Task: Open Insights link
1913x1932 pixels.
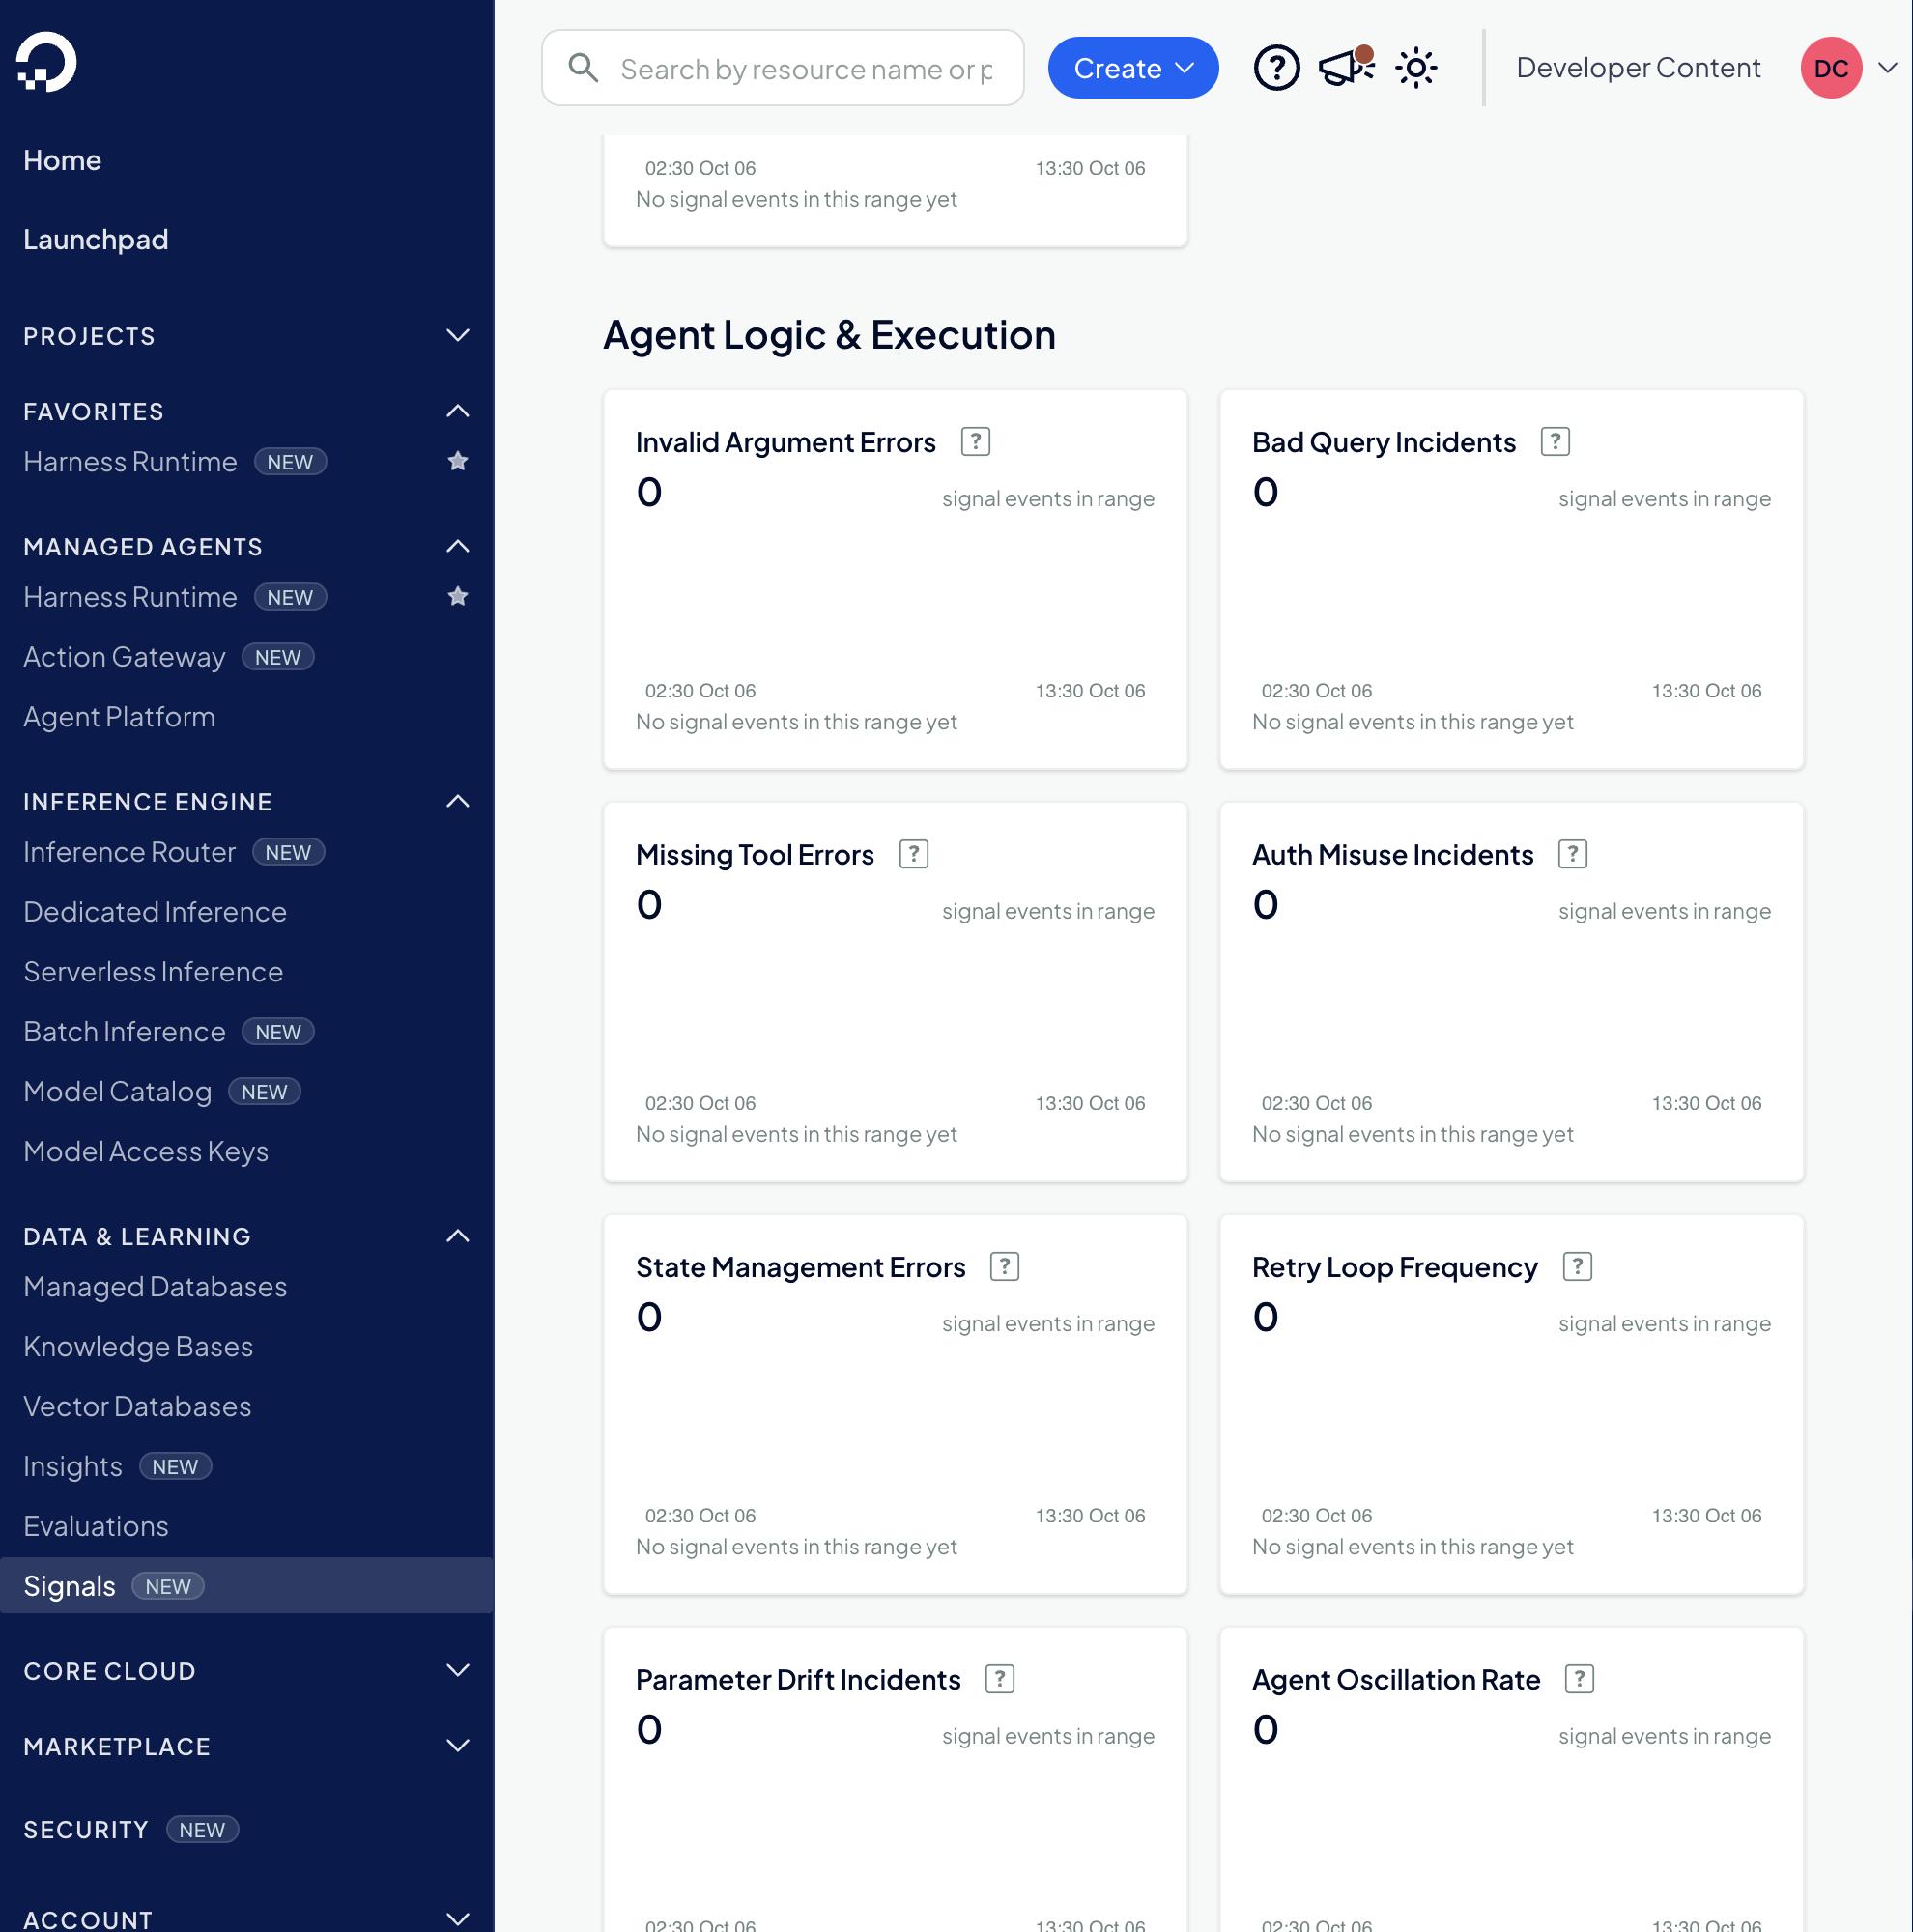Action: click(72, 1466)
